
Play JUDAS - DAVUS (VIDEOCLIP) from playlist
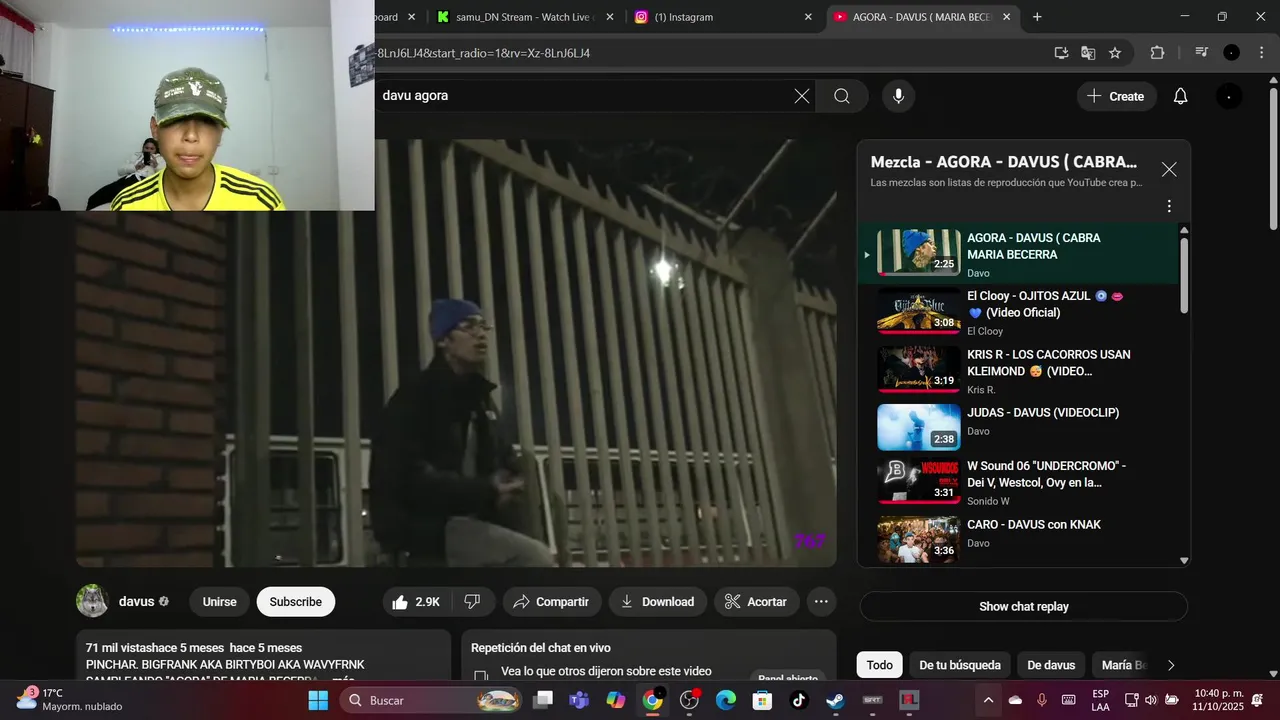[x=1018, y=427]
